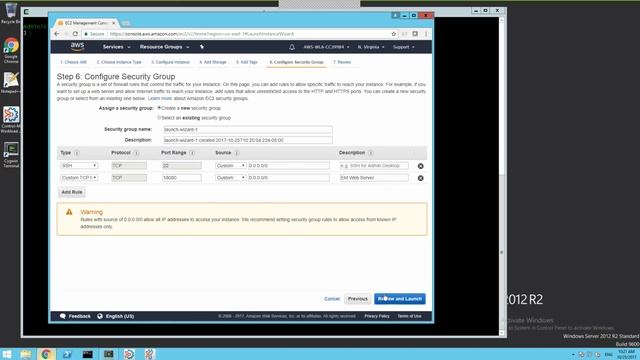
Task: Open Google Chrome desktop shortcut
Action: [x=11, y=50]
